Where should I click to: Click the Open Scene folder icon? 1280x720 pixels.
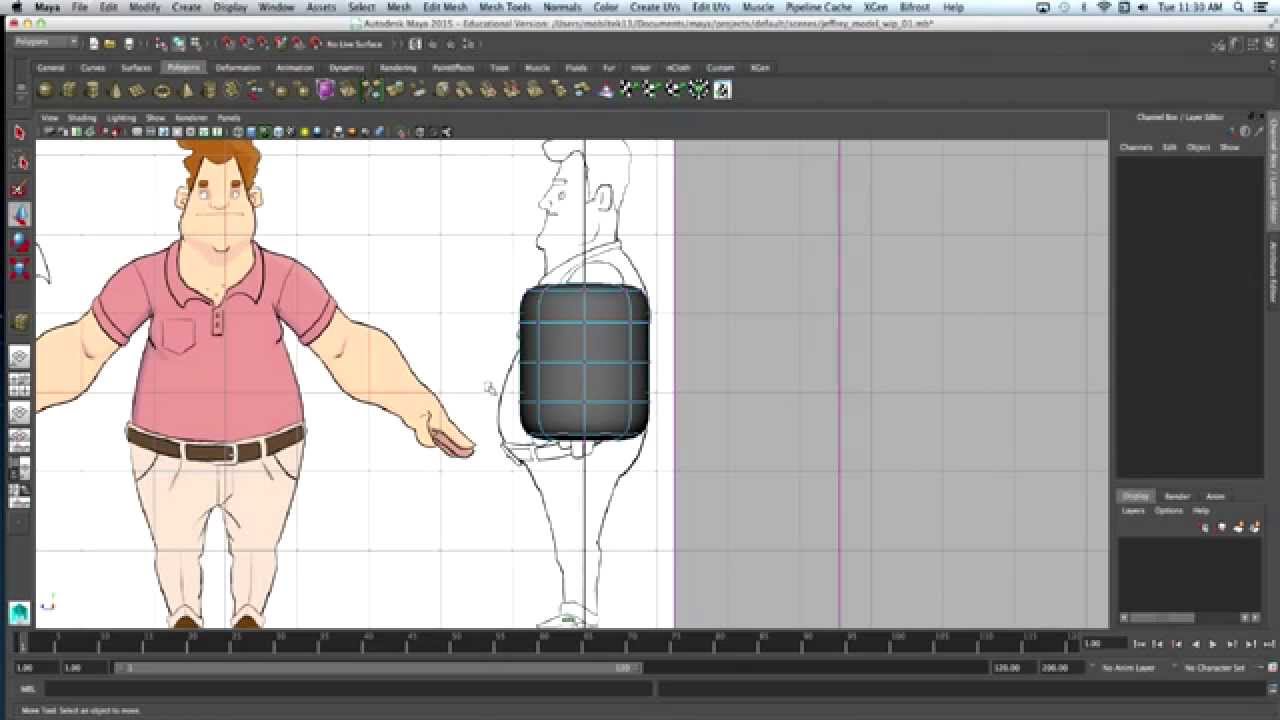coord(111,44)
